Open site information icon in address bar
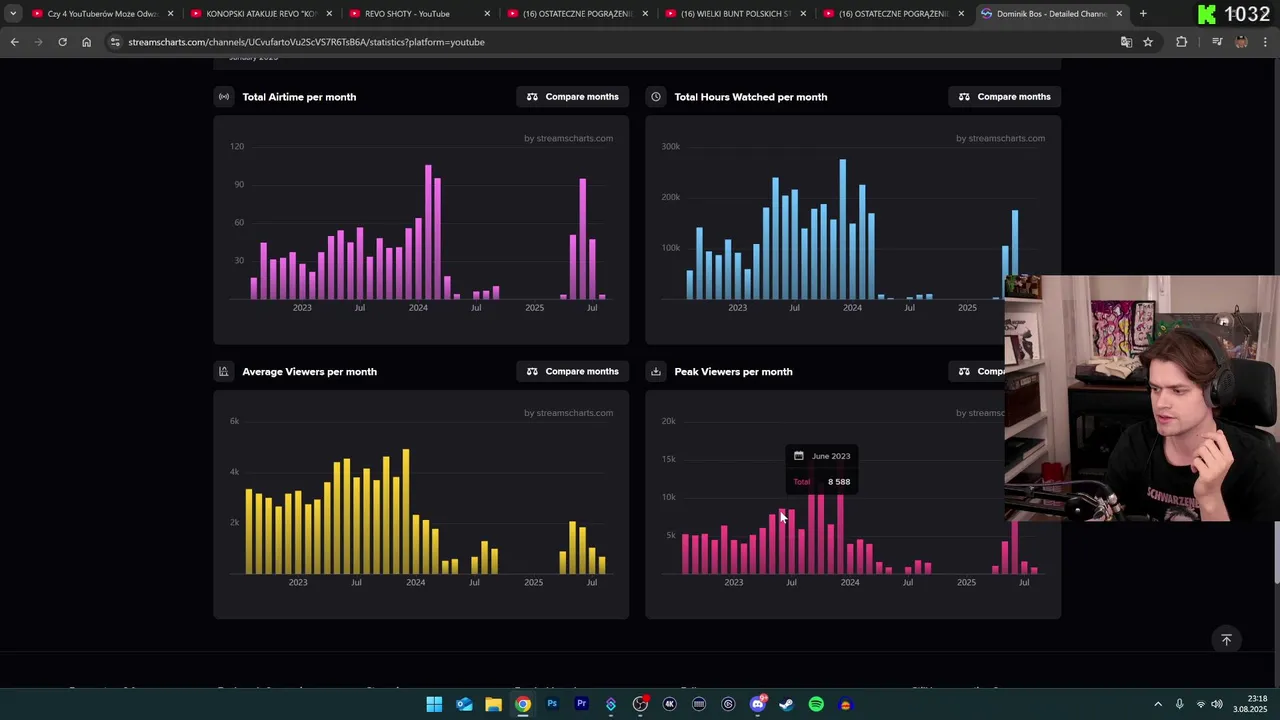 (x=115, y=42)
